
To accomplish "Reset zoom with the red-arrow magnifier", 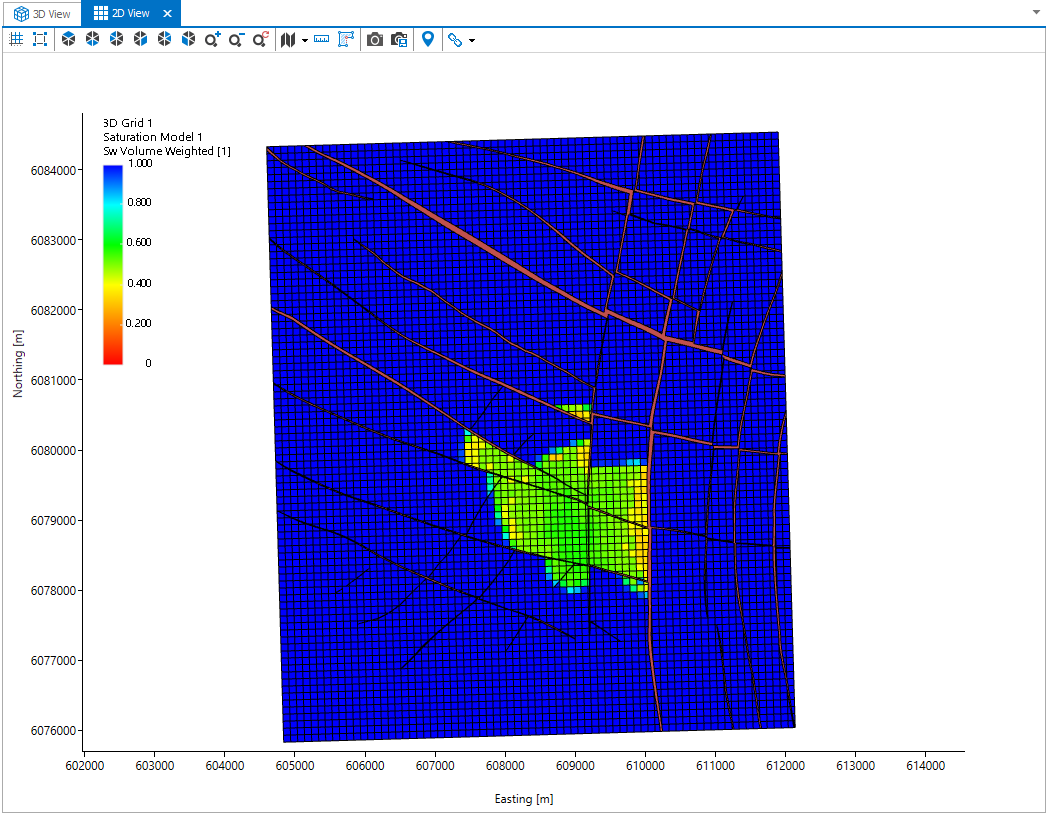I will (260, 39).
